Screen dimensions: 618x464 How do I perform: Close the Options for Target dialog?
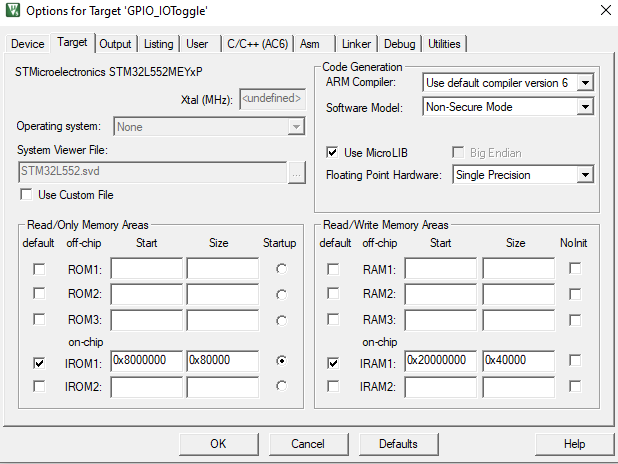click(x=606, y=10)
